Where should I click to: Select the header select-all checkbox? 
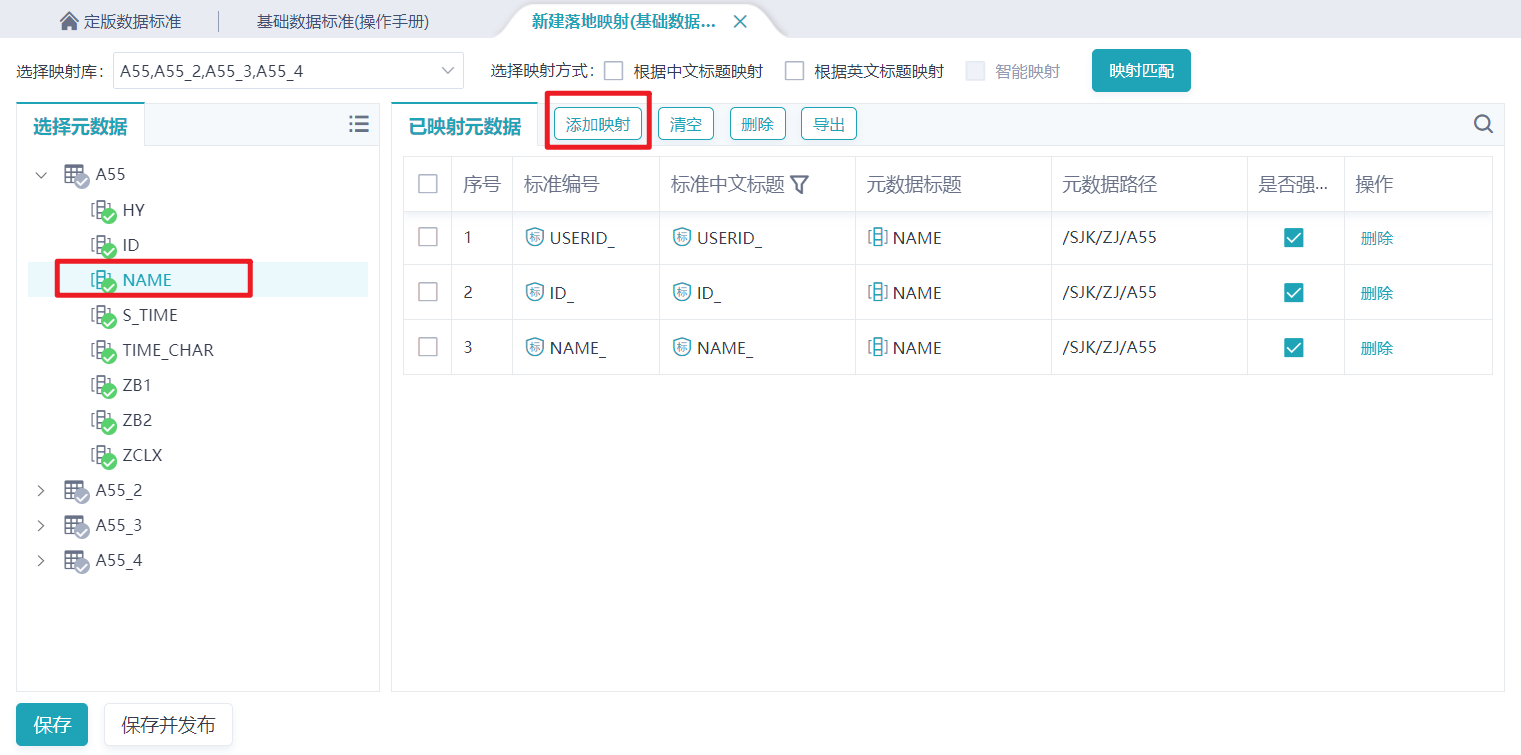[428, 184]
